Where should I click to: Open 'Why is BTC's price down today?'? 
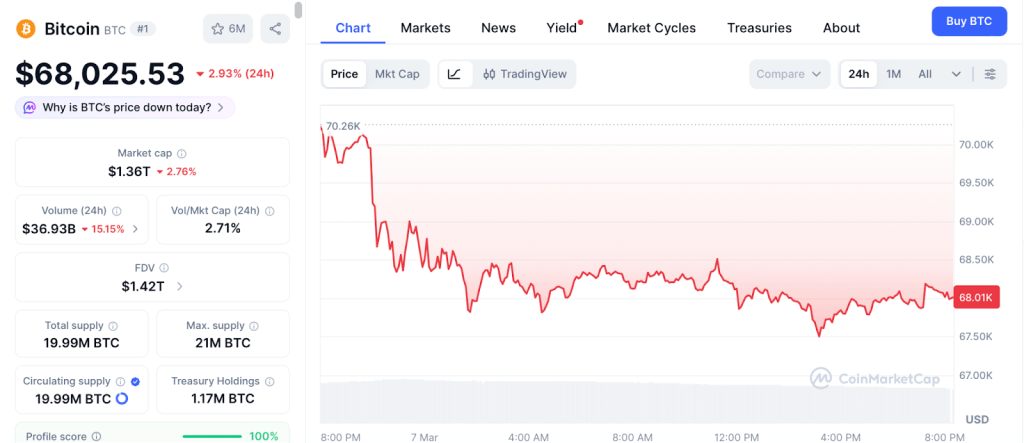click(x=125, y=107)
